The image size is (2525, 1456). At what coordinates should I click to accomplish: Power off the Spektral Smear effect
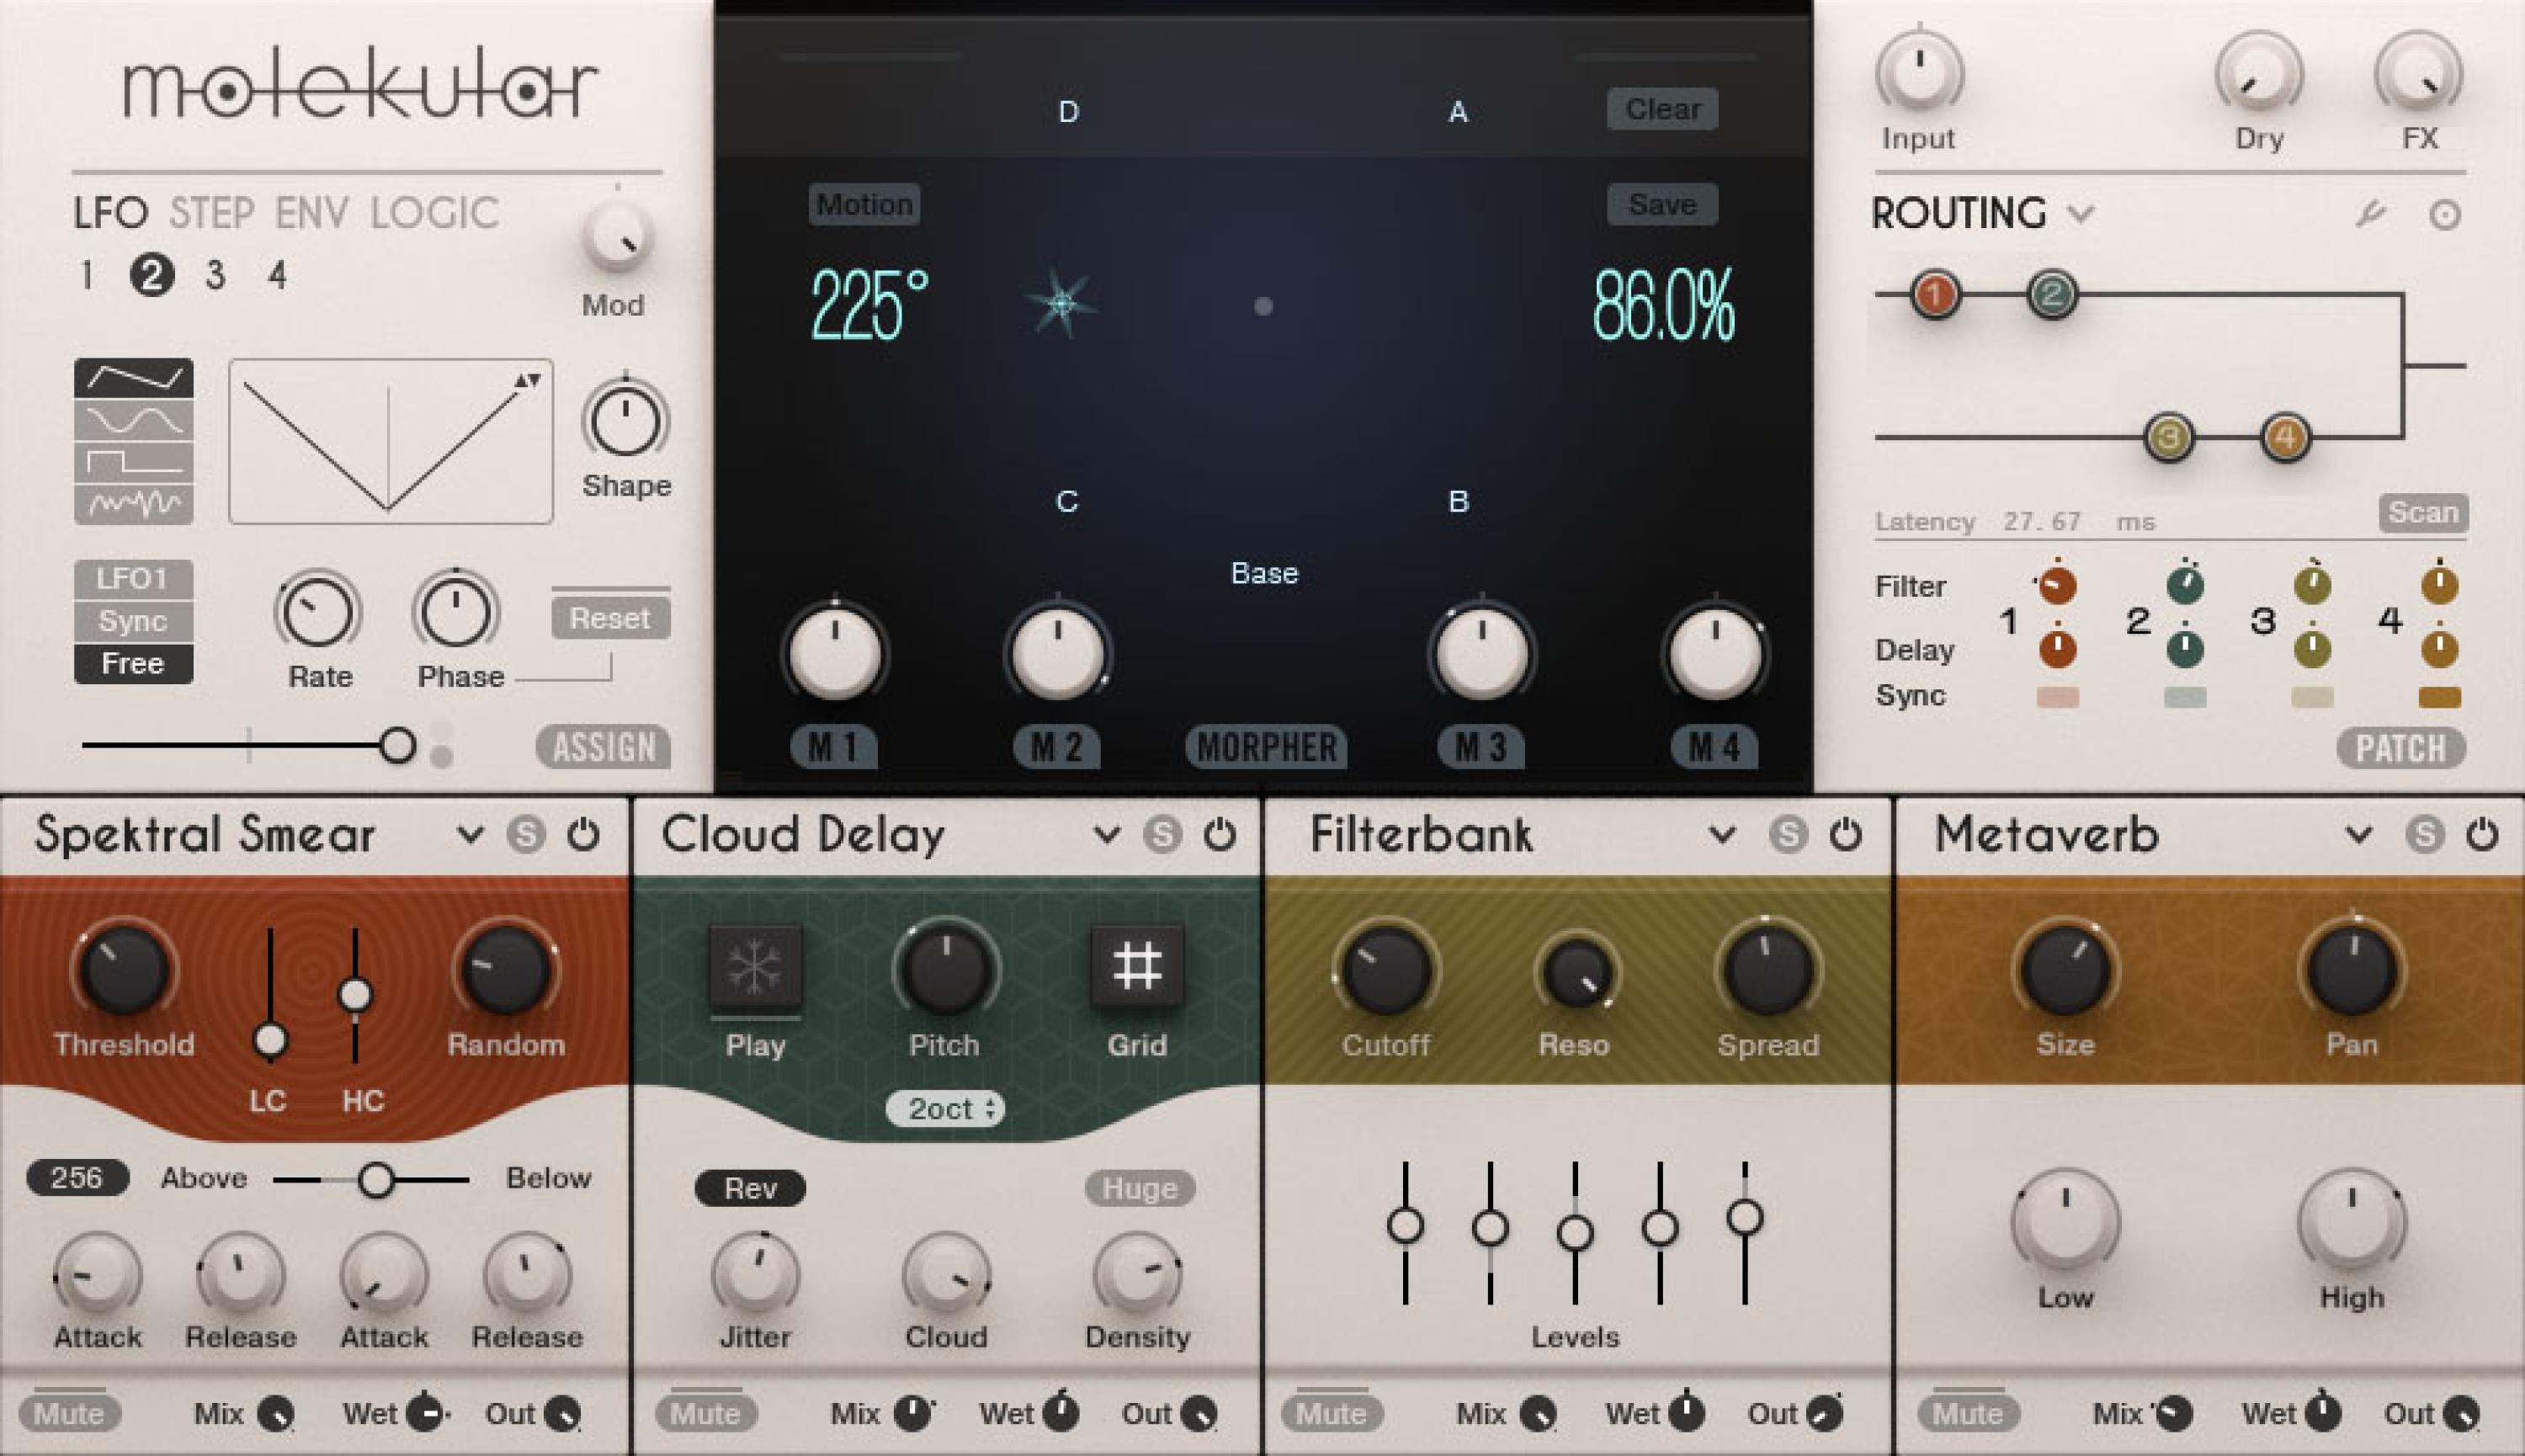(583, 833)
